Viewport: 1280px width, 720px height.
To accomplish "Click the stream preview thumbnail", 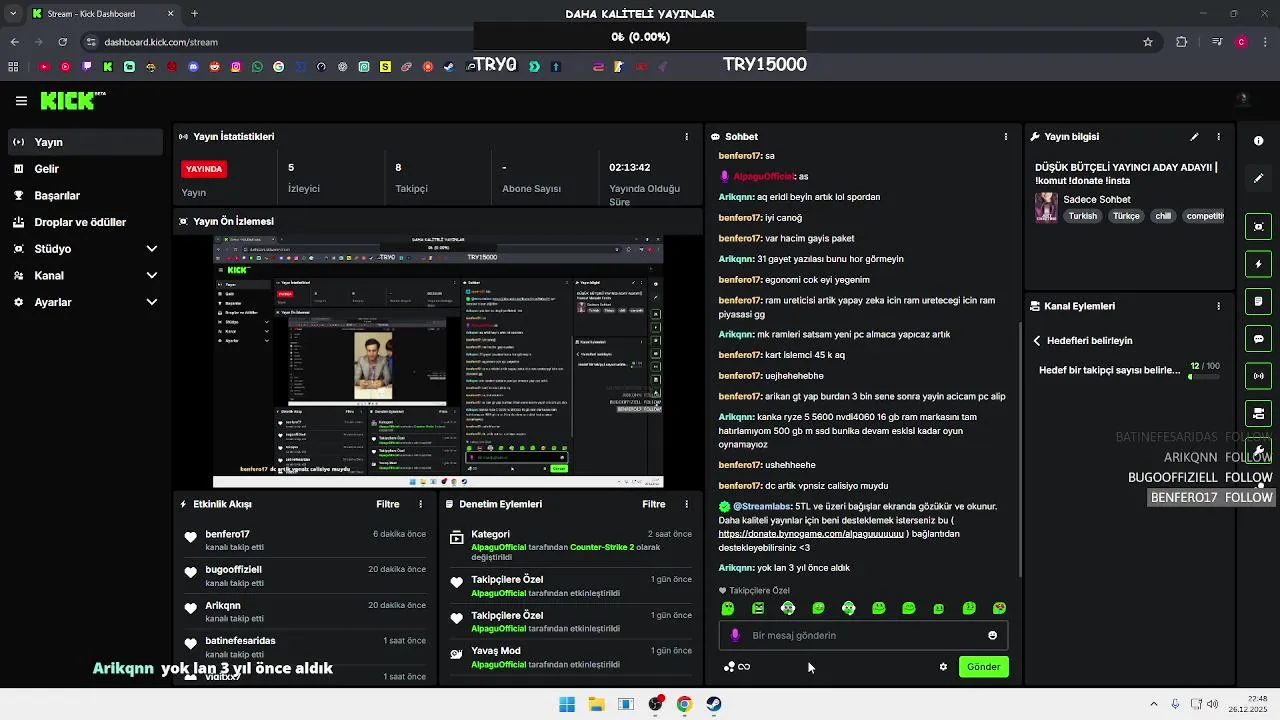I will tap(438, 362).
